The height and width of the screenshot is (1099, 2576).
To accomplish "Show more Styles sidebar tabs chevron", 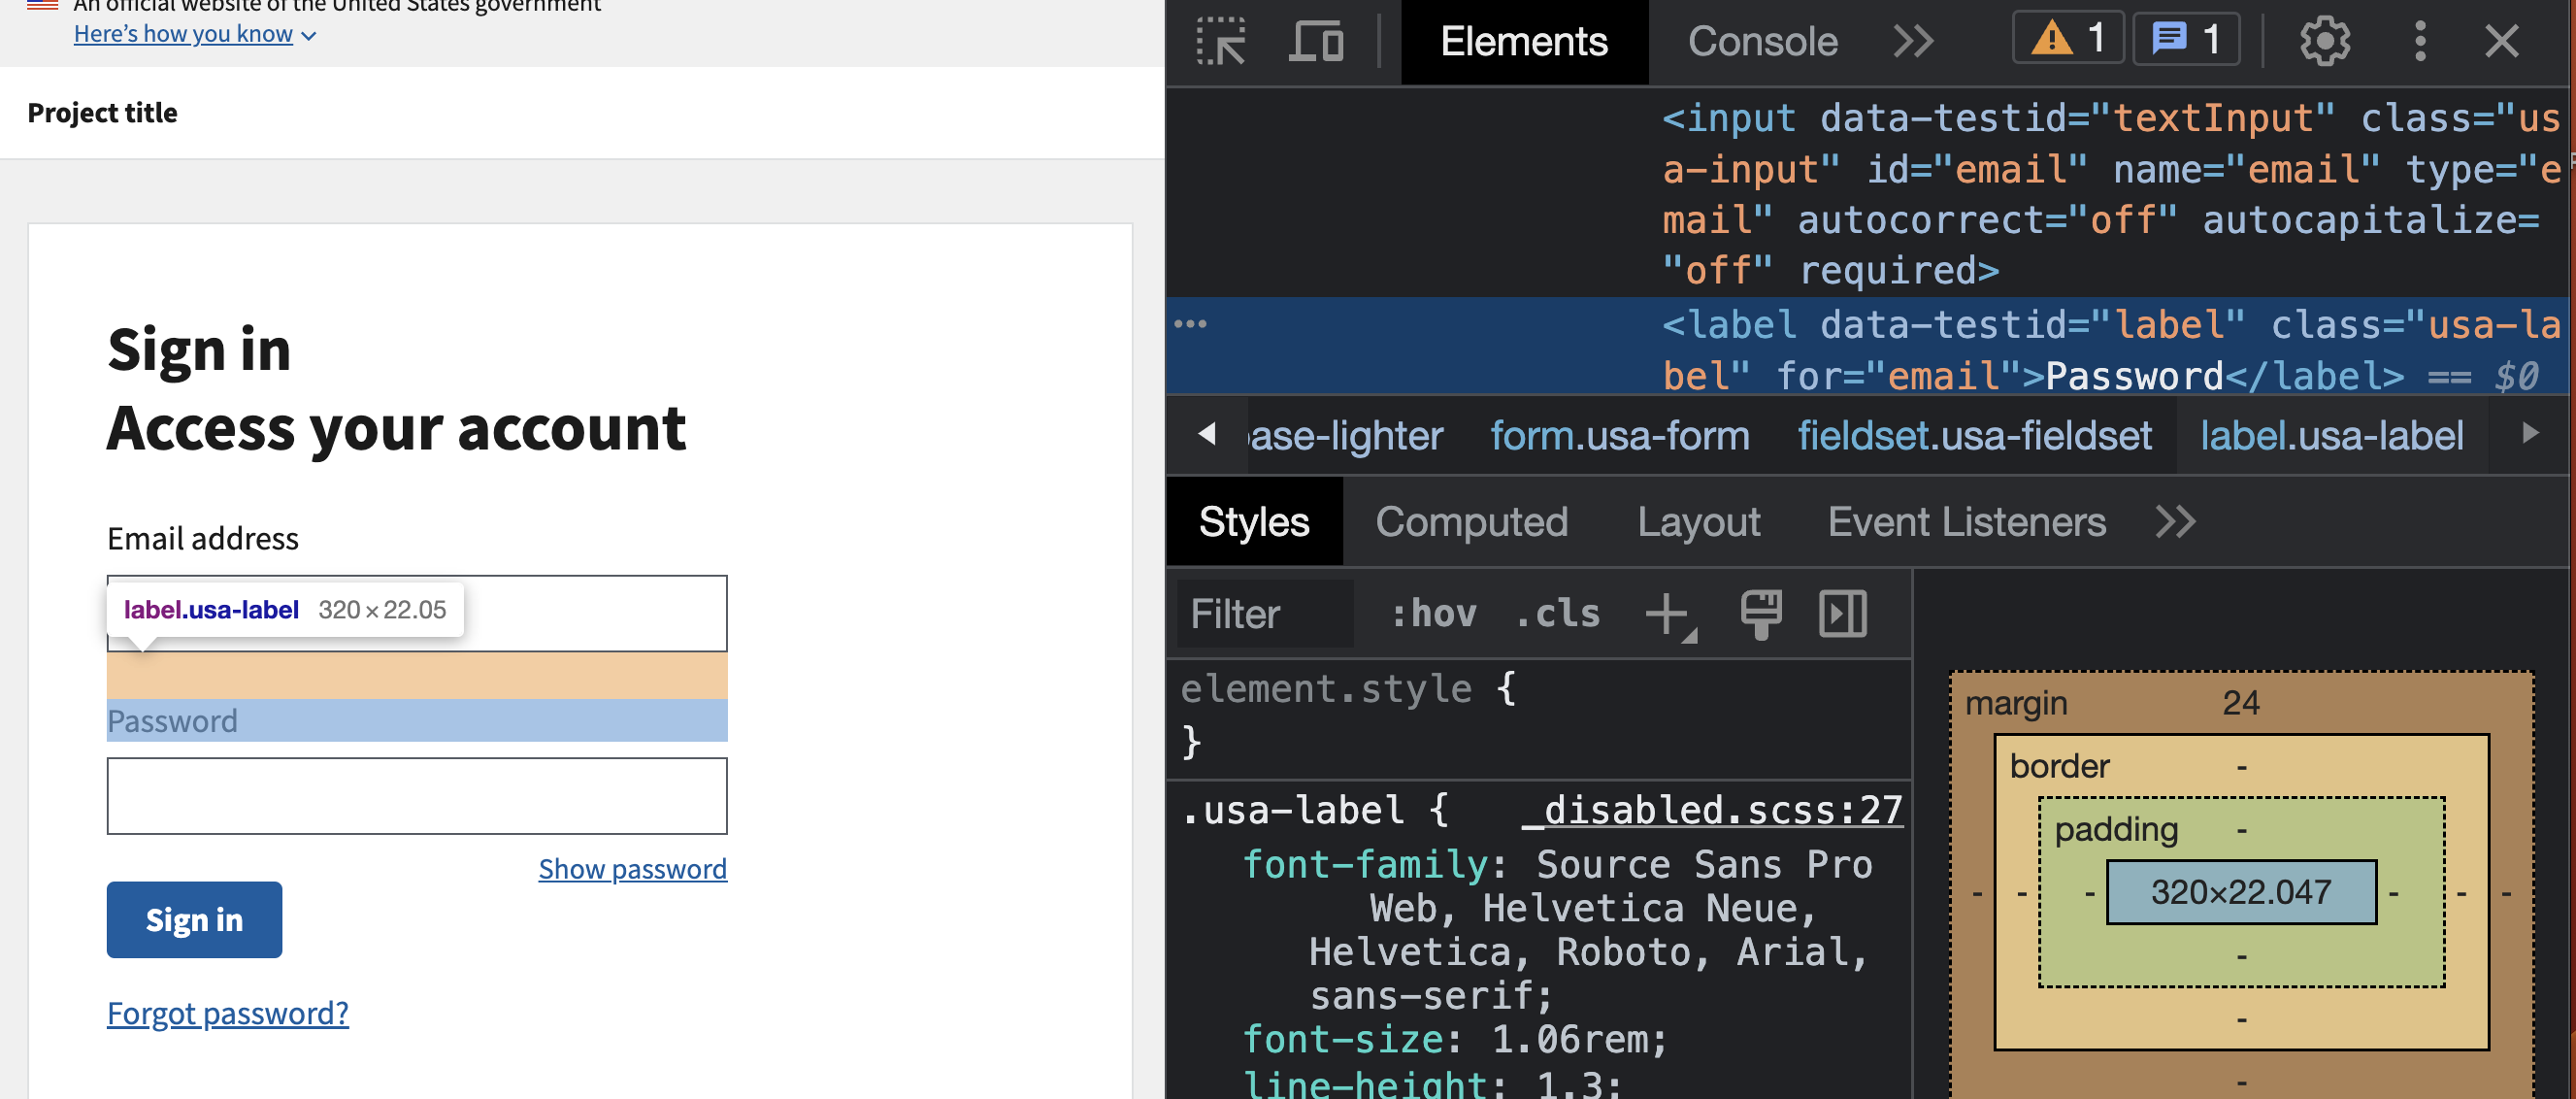I will click(2175, 522).
